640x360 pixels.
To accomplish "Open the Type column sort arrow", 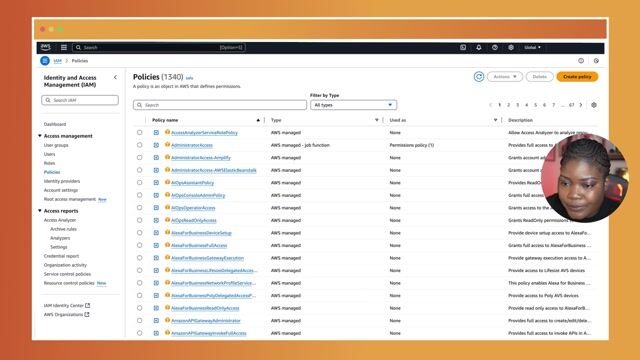I will pyautogui.click(x=376, y=120).
